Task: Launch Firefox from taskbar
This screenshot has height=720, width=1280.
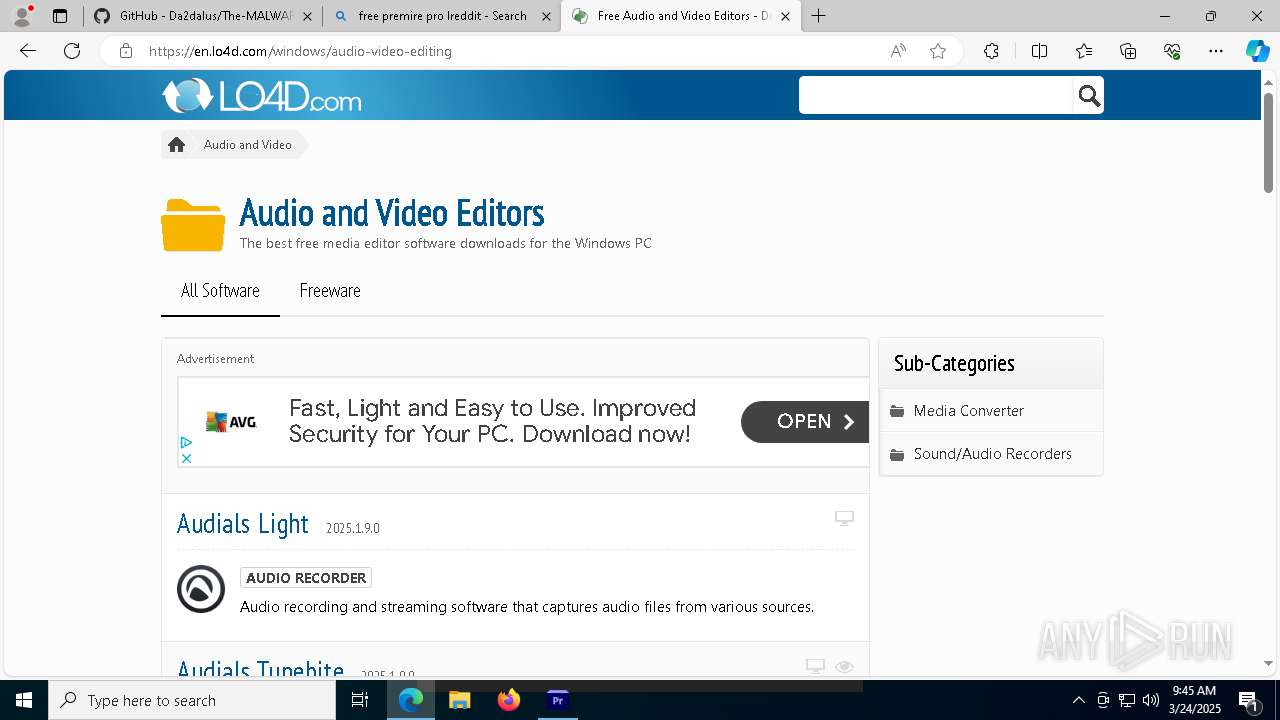Action: pos(509,700)
